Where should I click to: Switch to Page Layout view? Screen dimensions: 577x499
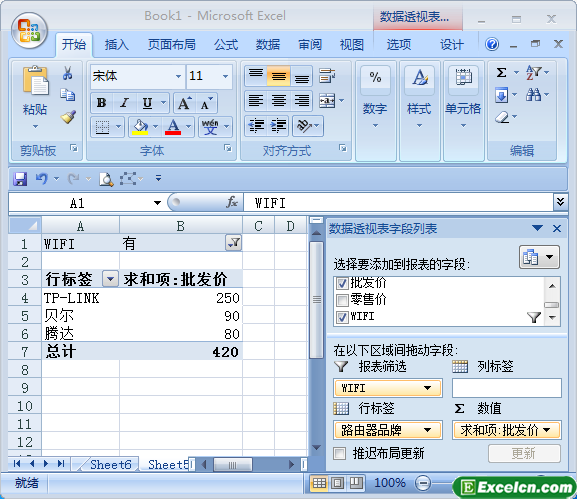(337, 483)
